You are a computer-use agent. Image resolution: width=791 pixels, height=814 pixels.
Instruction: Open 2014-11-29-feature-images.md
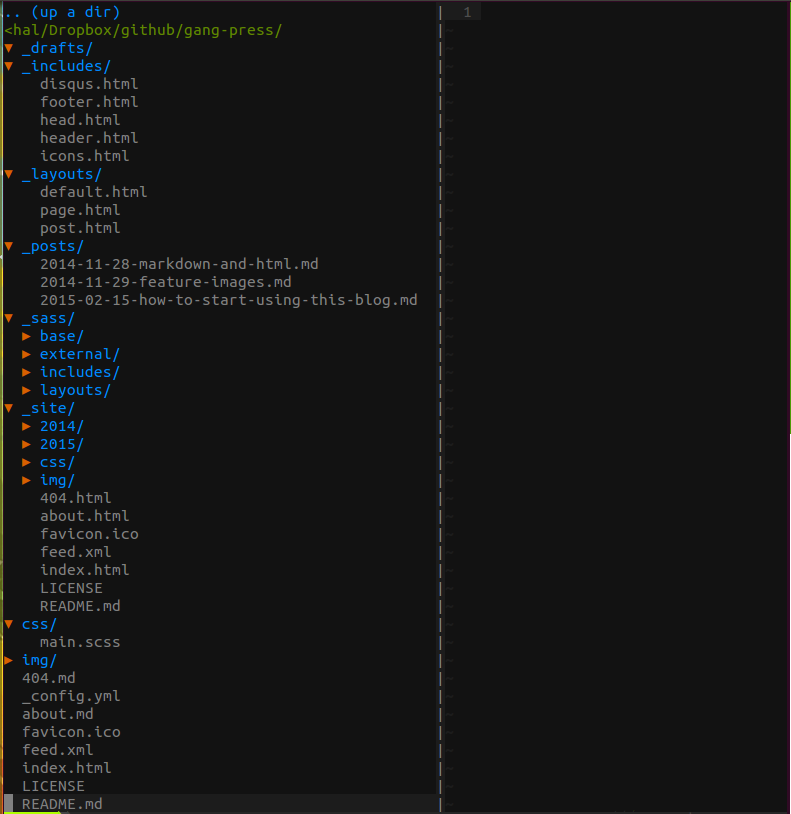click(166, 282)
